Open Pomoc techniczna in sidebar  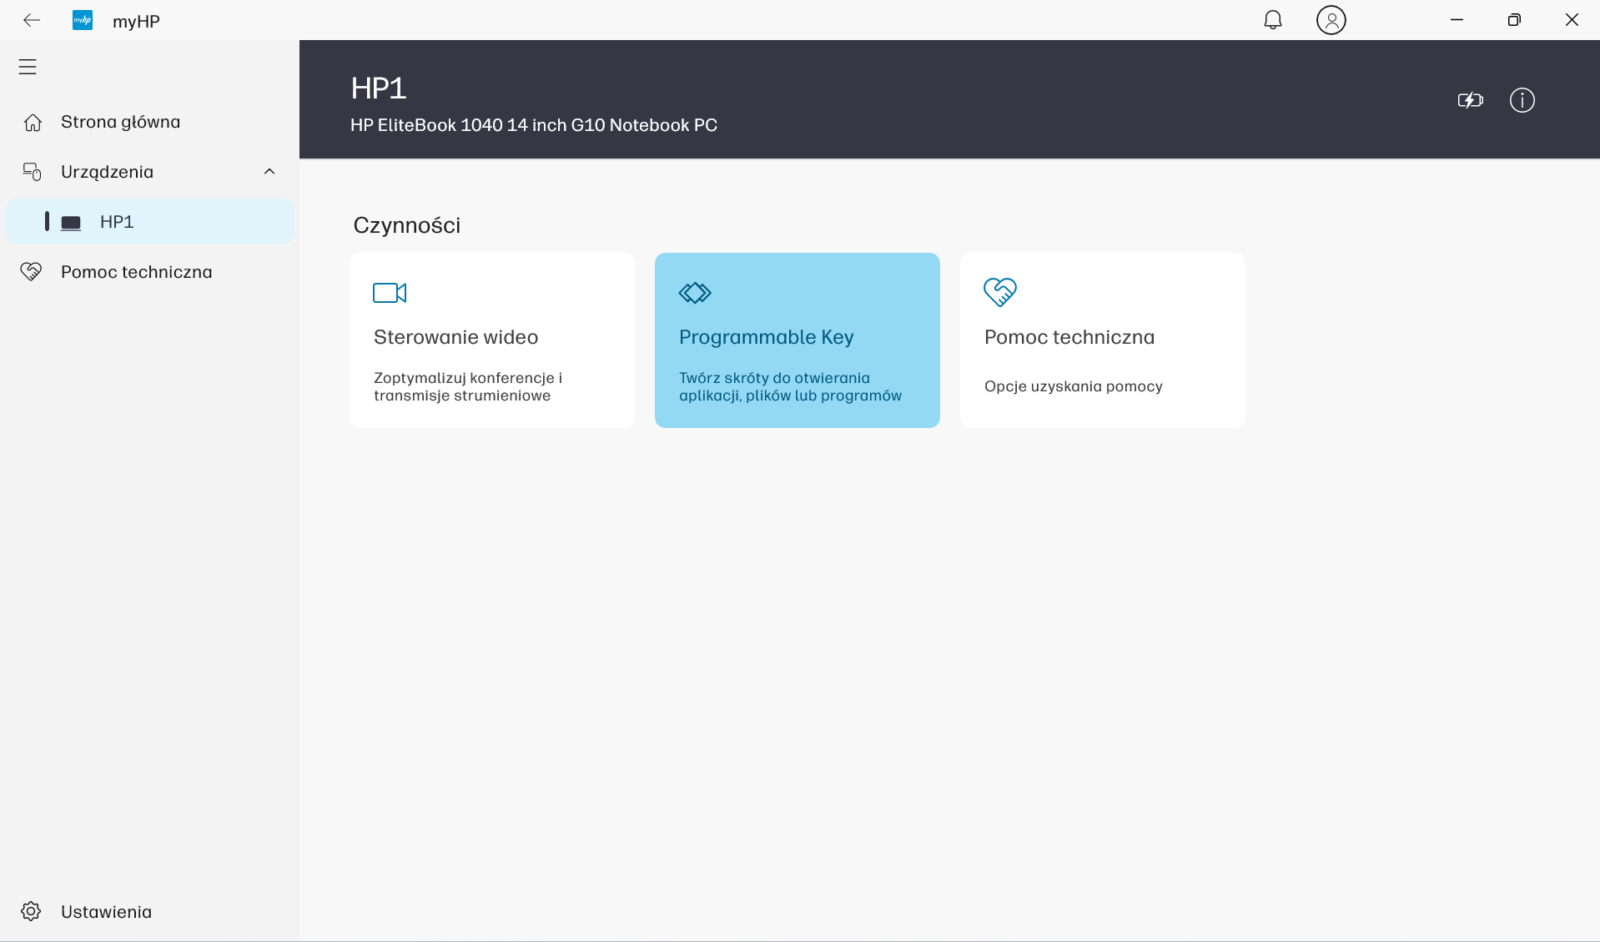click(136, 272)
